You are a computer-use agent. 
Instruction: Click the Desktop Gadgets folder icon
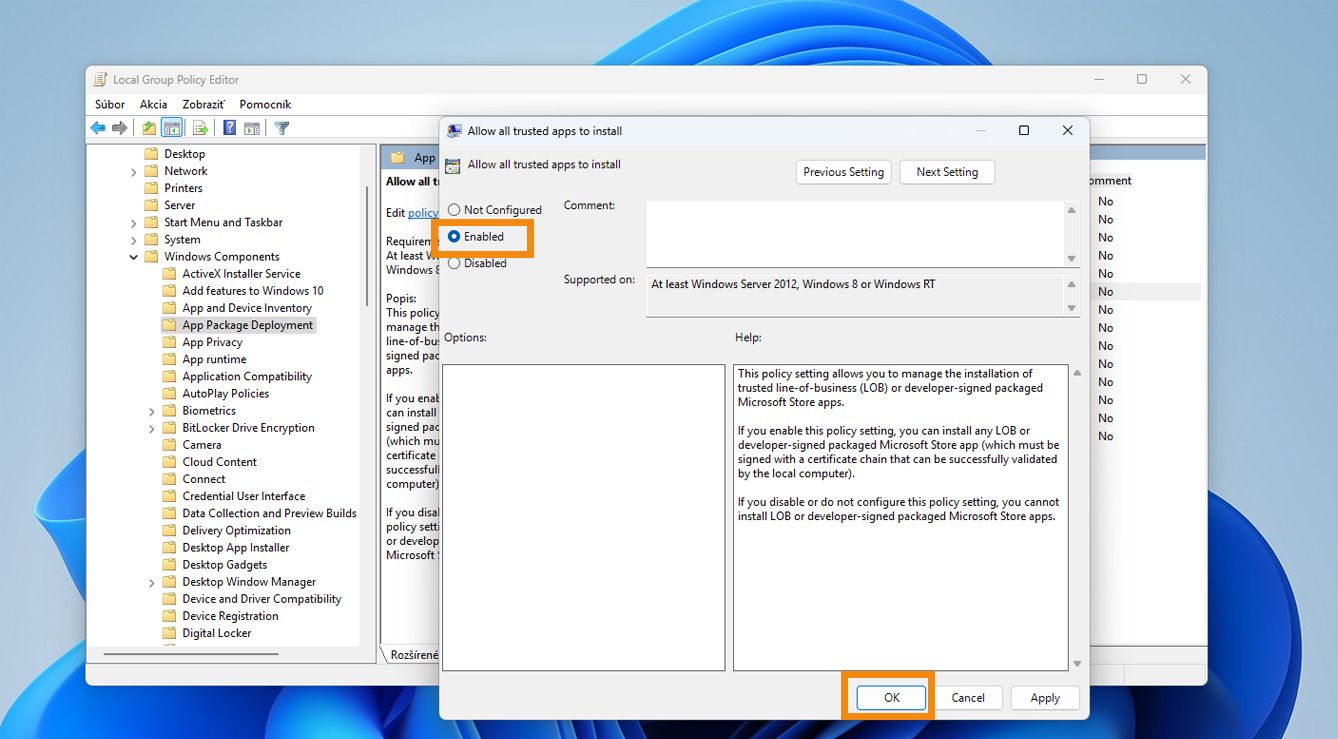coord(170,565)
